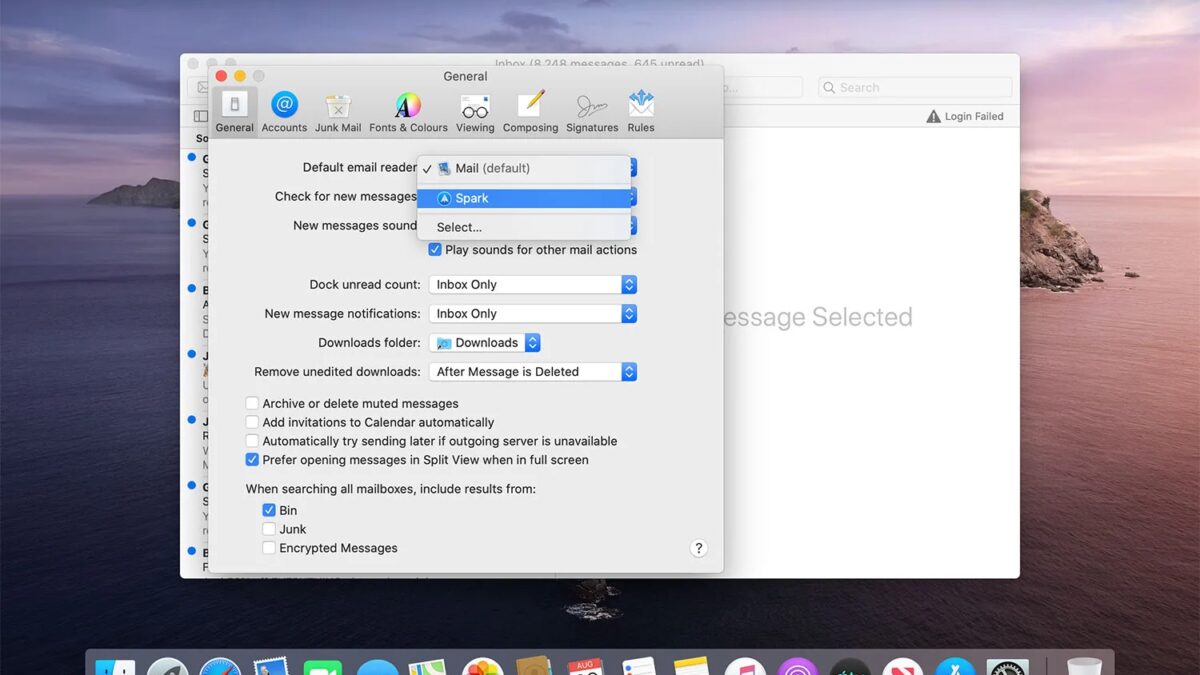Open the Rules preferences pane
The width and height of the screenshot is (1200, 675).
tap(641, 108)
